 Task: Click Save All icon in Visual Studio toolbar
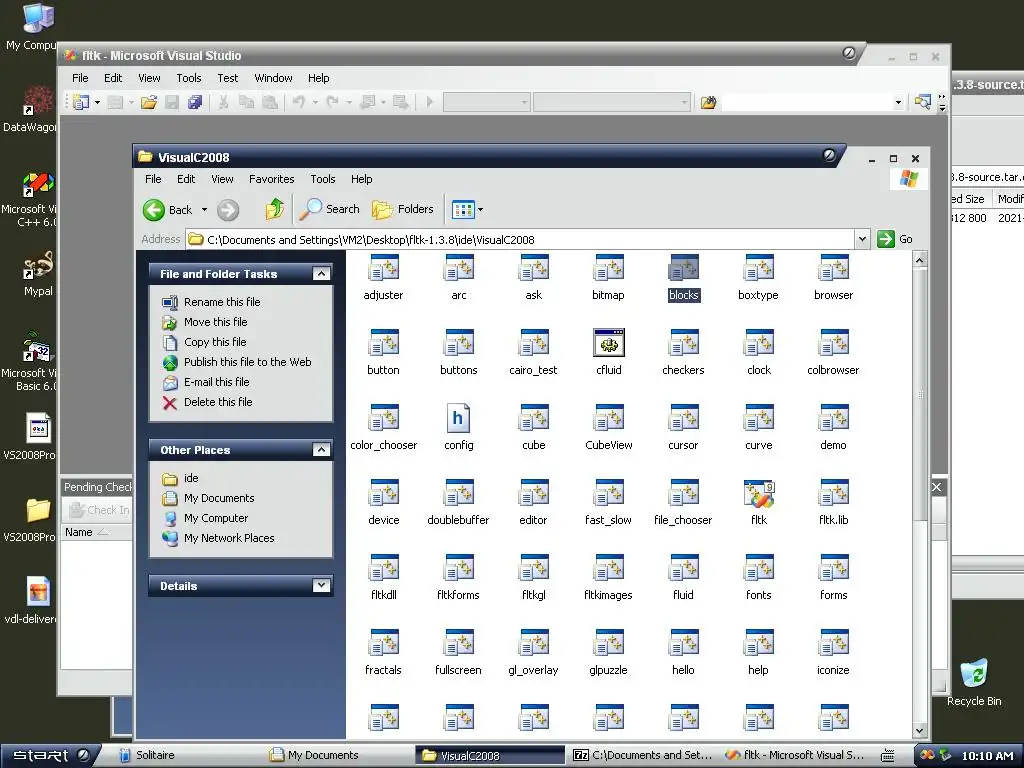[195, 102]
